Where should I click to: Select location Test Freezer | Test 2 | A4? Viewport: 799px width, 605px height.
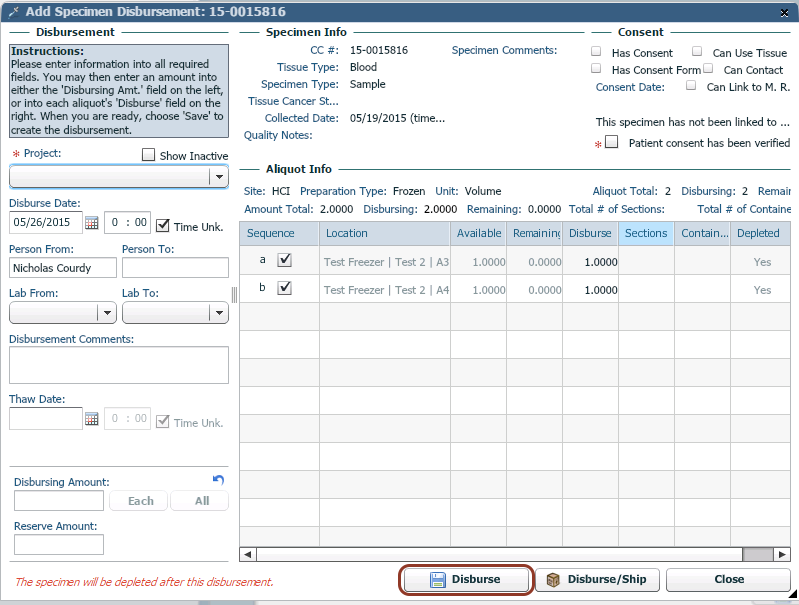pos(386,290)
